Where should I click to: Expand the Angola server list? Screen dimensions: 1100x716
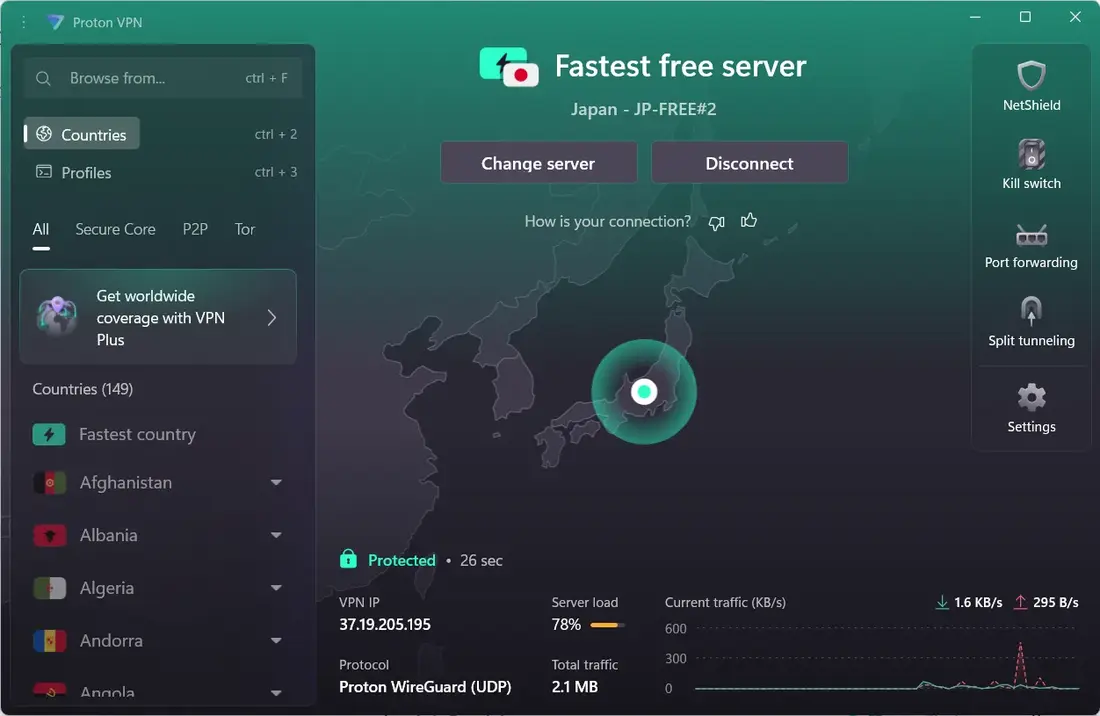click(276, 693)
